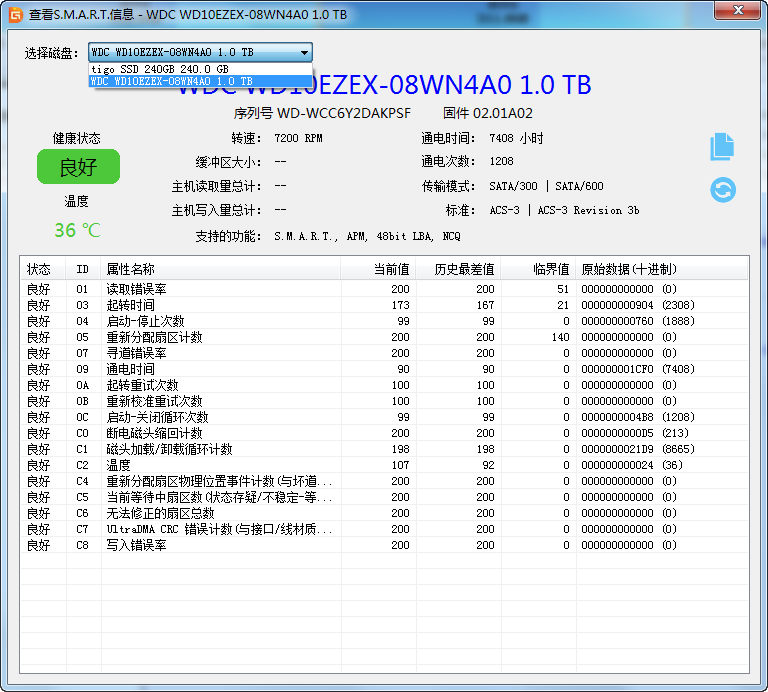Click the 历史最差值 column header
This screenshot has height=692, width=768.
point(458,269)
